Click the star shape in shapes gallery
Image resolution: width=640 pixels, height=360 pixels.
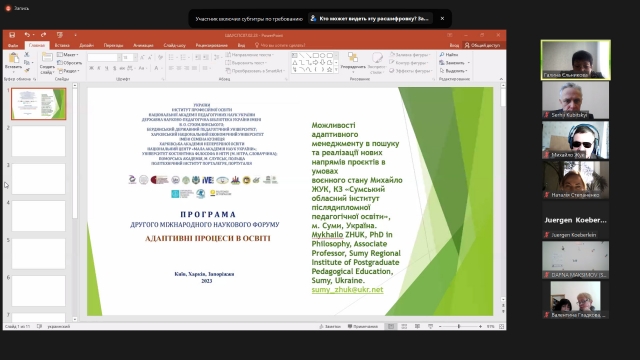pyautogui.click(x=329, y=69)
